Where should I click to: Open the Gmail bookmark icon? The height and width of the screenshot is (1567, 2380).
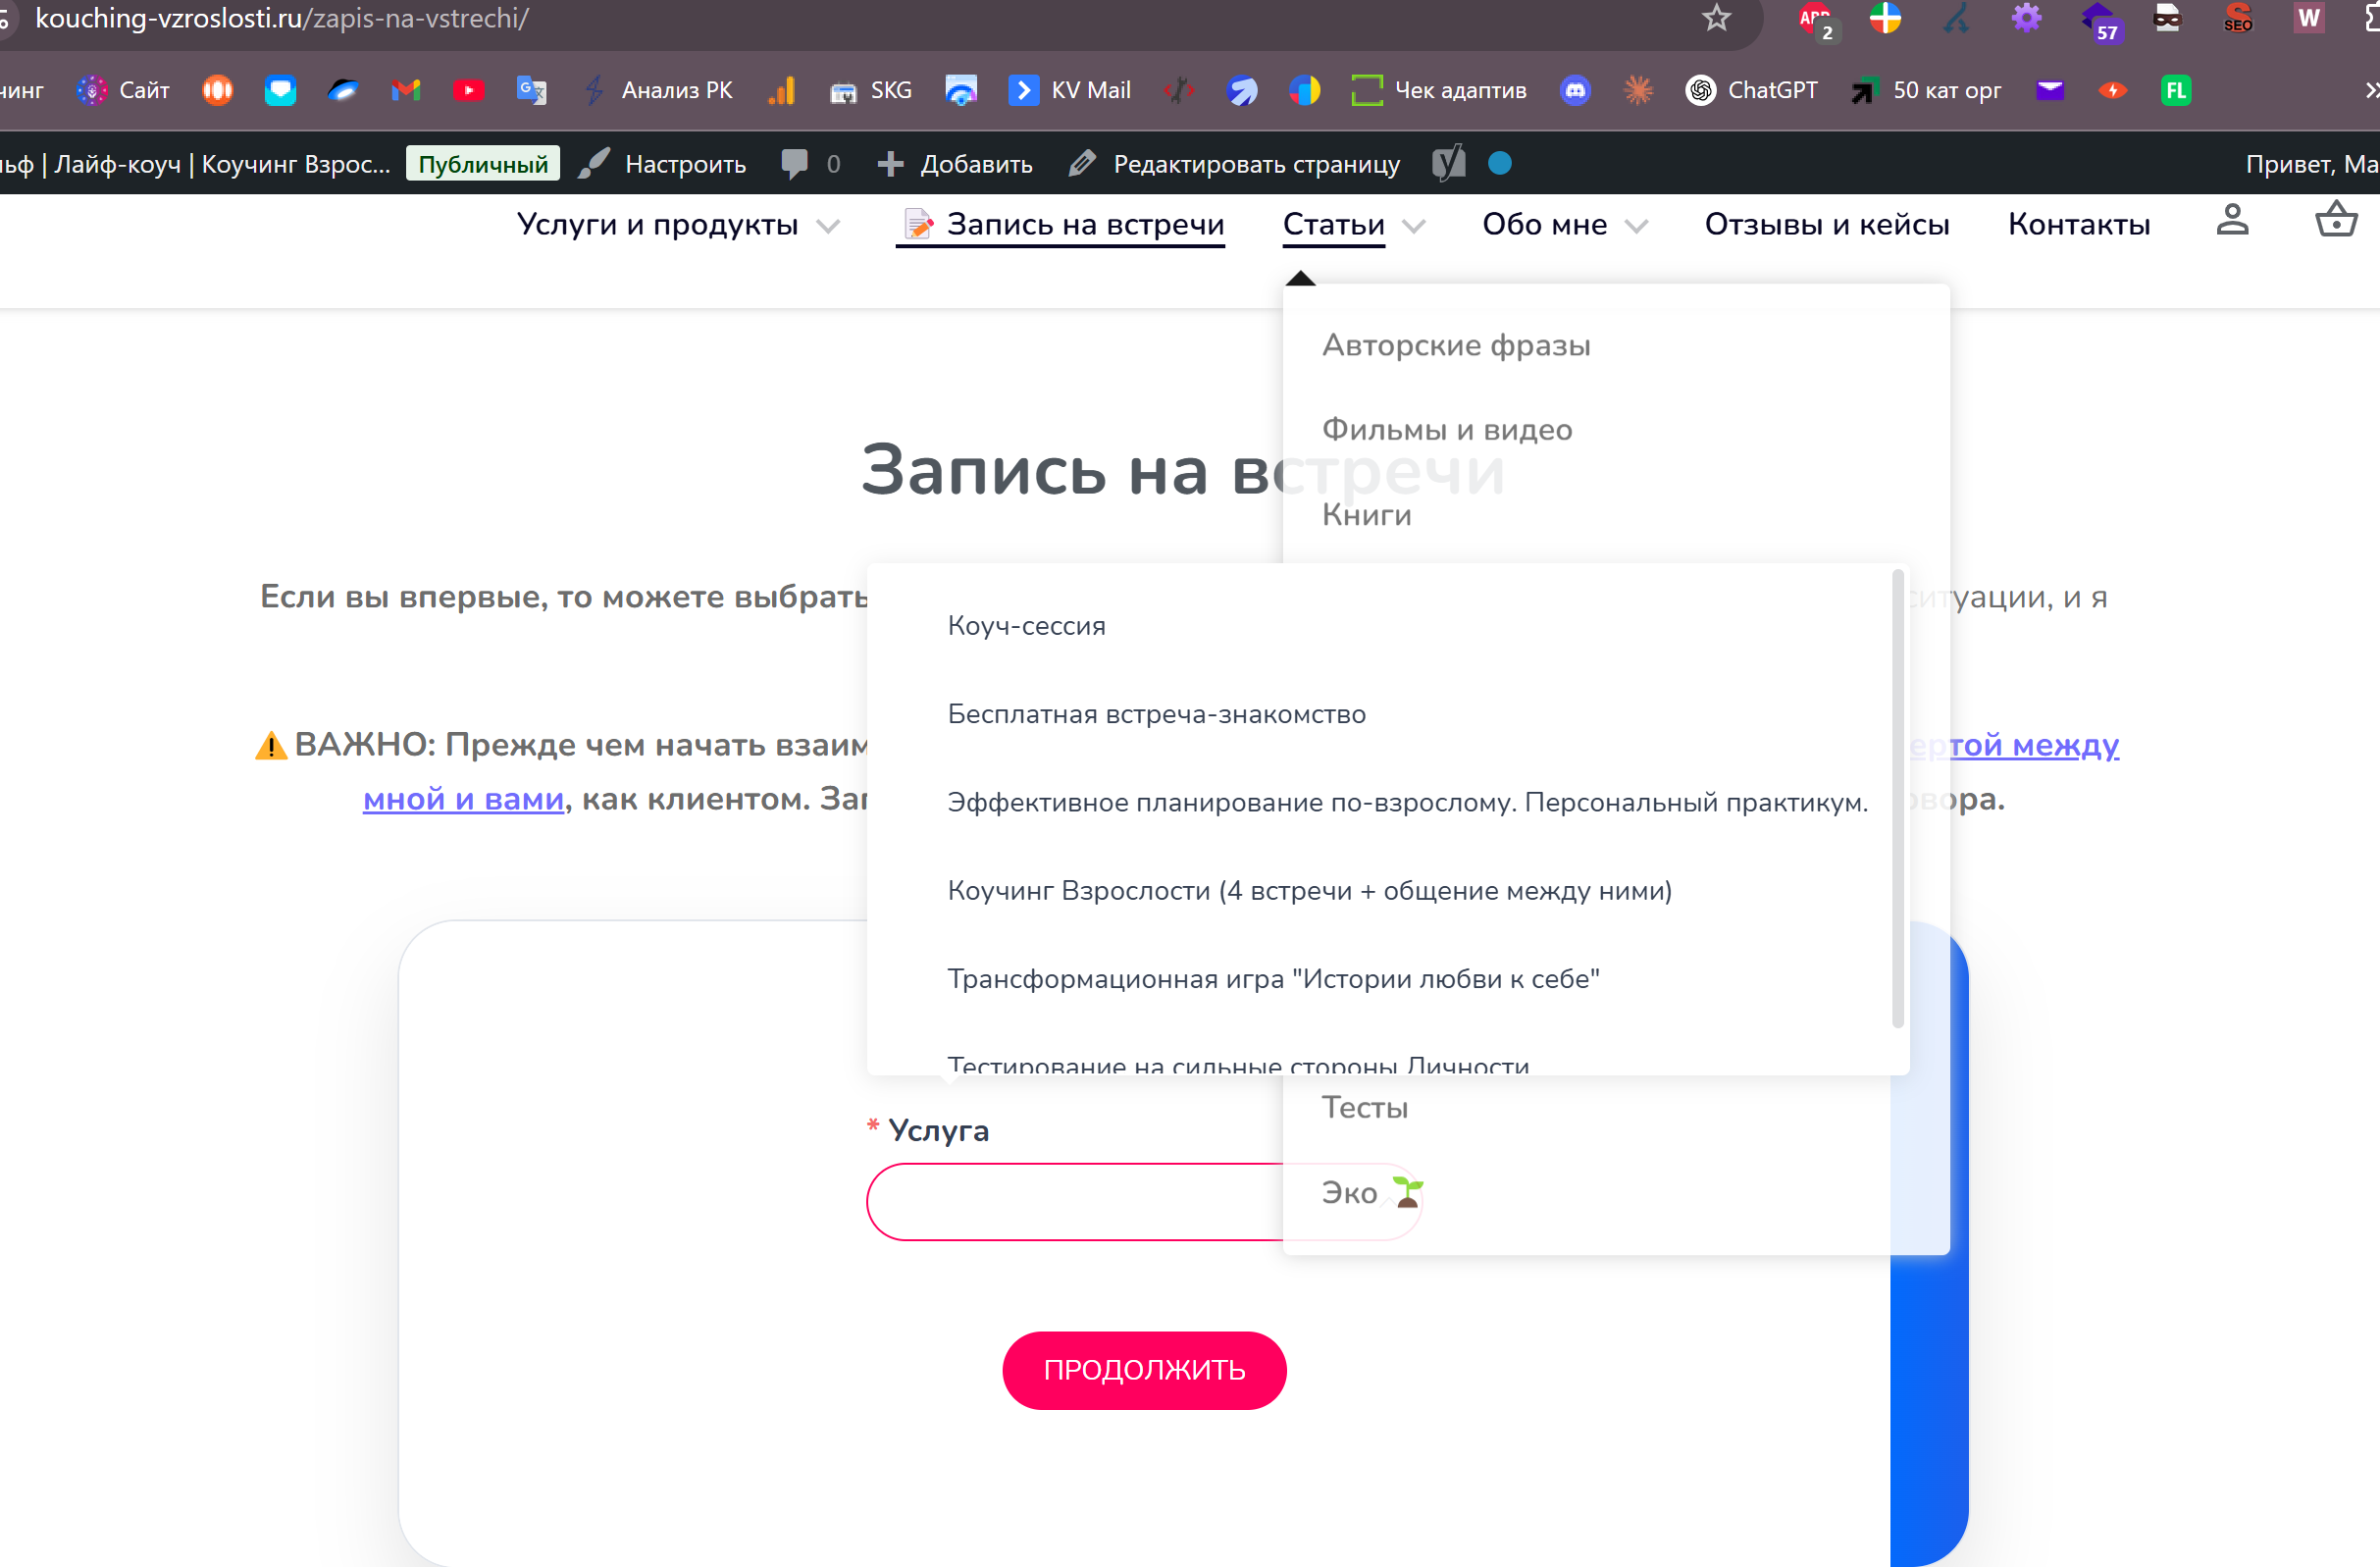coord(405,90)
